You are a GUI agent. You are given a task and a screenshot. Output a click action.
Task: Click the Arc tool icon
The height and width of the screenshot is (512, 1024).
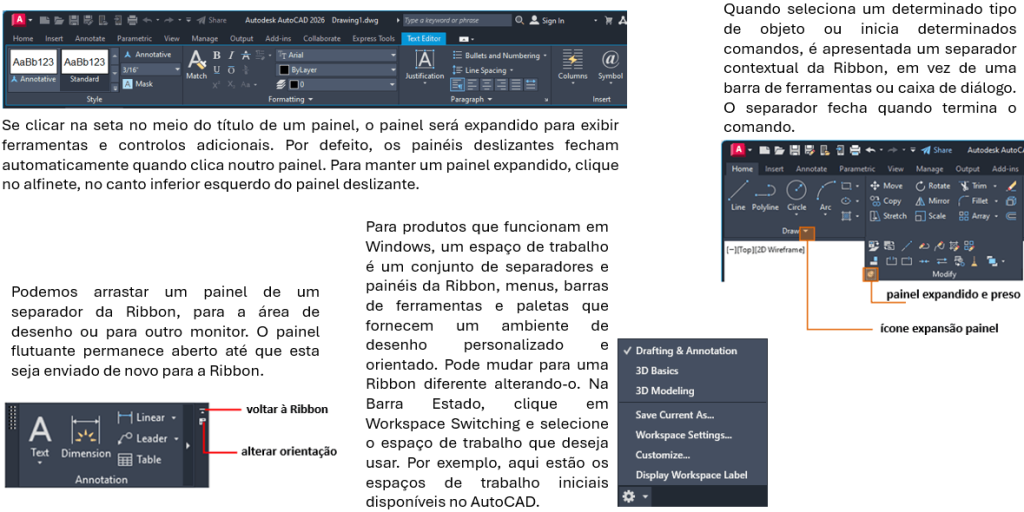825,193
